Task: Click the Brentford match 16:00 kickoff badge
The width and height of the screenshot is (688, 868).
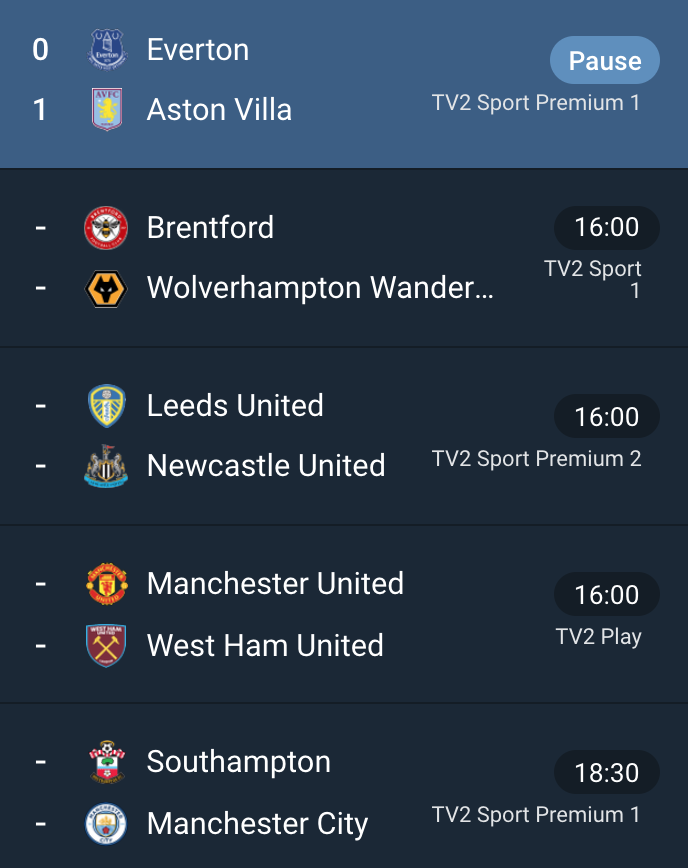Action: (607, 228)
